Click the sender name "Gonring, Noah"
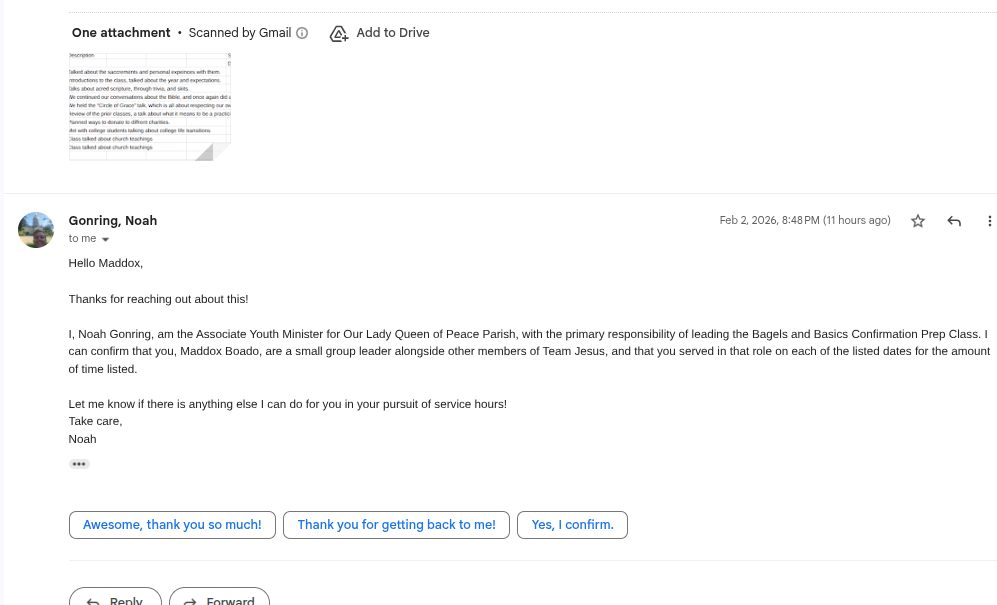 [x=113, y=221]
